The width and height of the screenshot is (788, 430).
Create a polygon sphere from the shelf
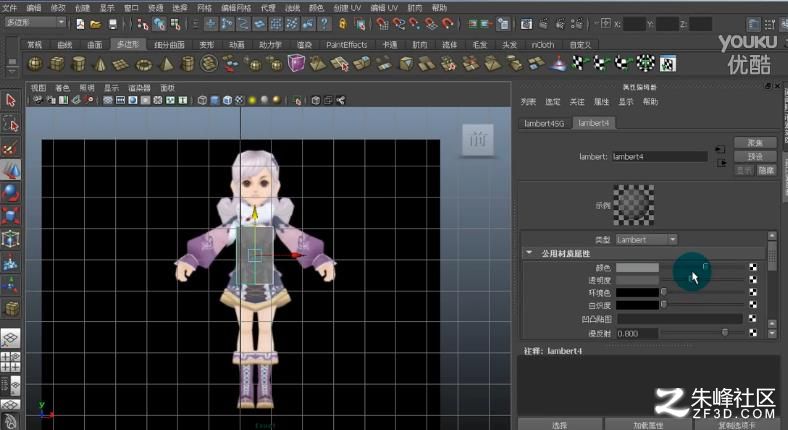(35, 64)
